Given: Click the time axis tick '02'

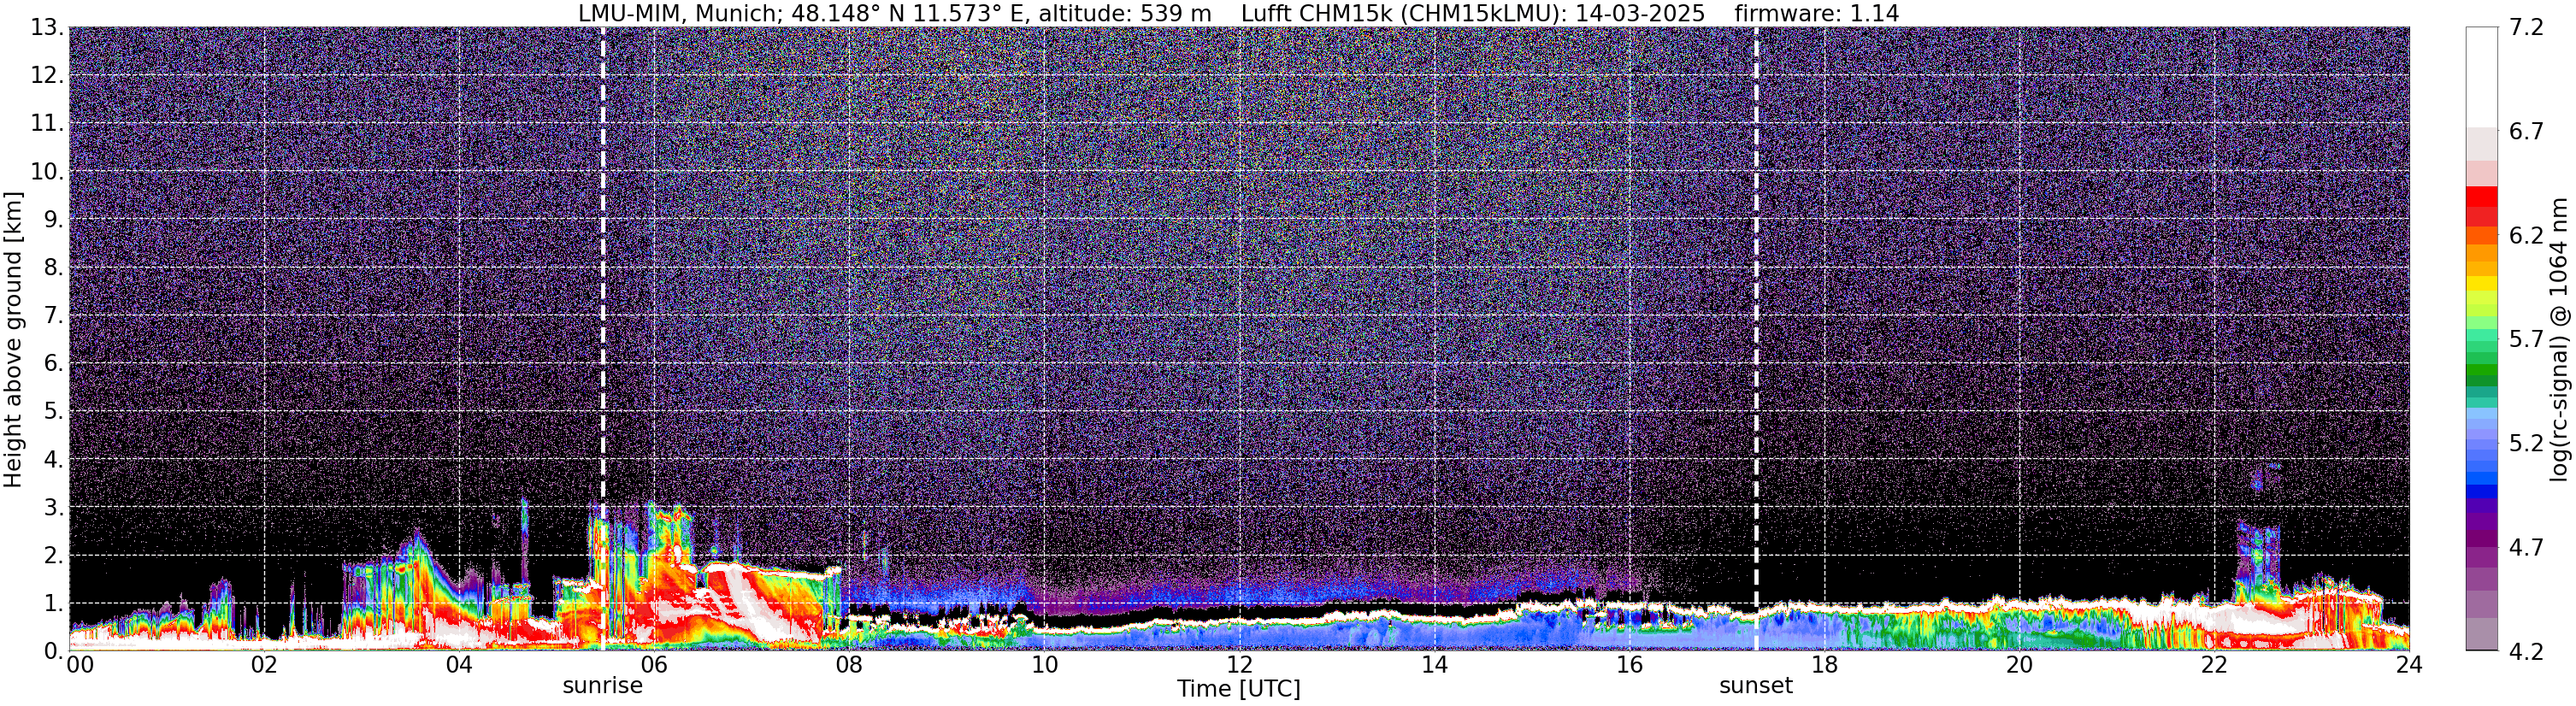Looking at the screenshot, I should point(264,664).
